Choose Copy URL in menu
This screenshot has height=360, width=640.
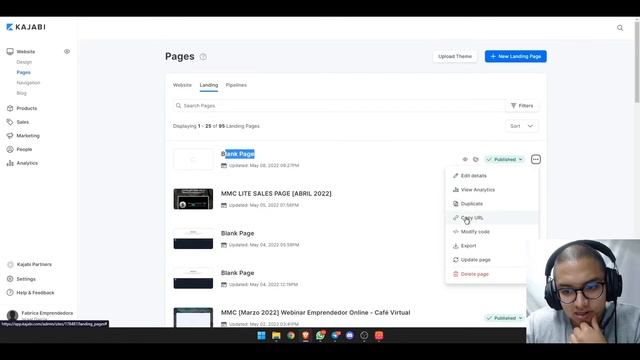[472, 218]
